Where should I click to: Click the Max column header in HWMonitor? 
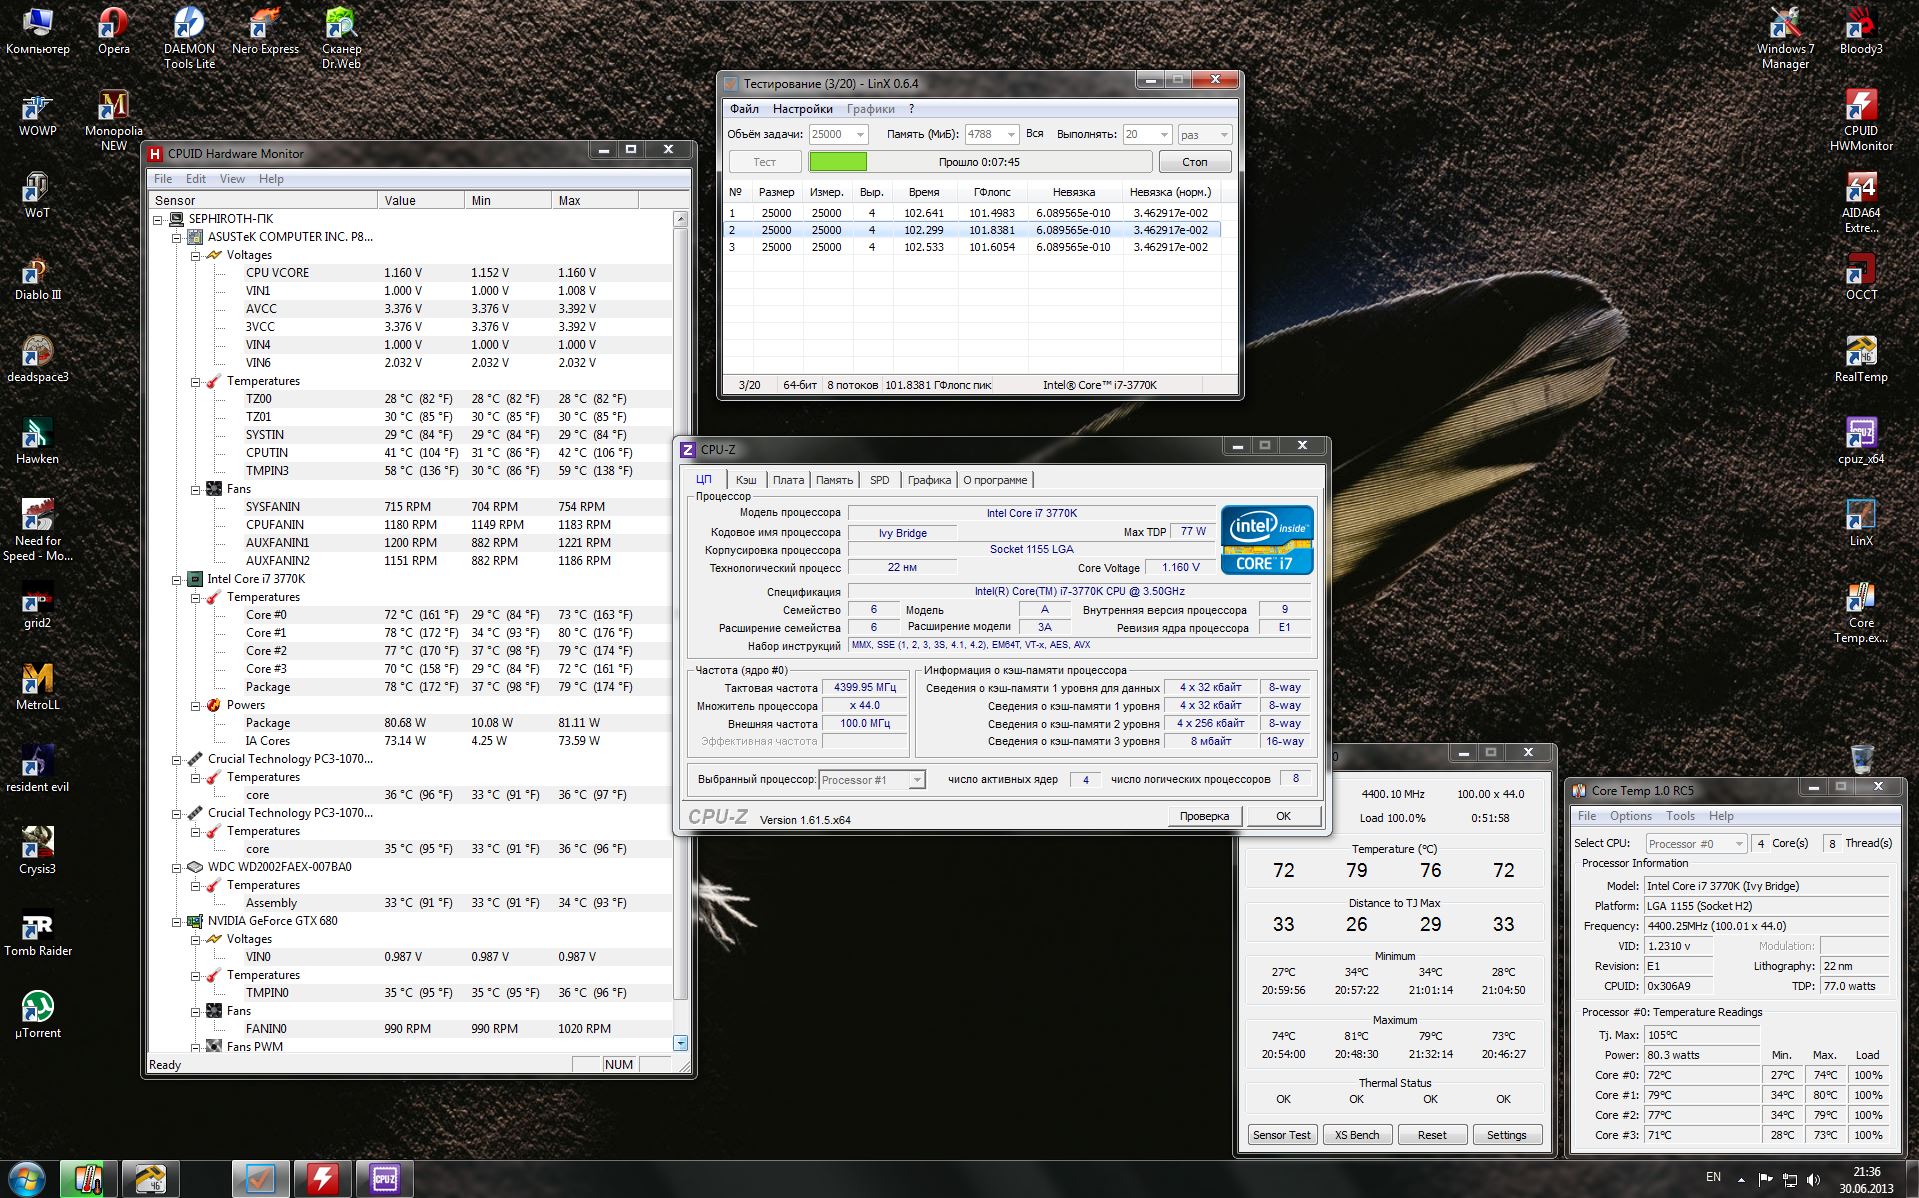coord(595,200)
